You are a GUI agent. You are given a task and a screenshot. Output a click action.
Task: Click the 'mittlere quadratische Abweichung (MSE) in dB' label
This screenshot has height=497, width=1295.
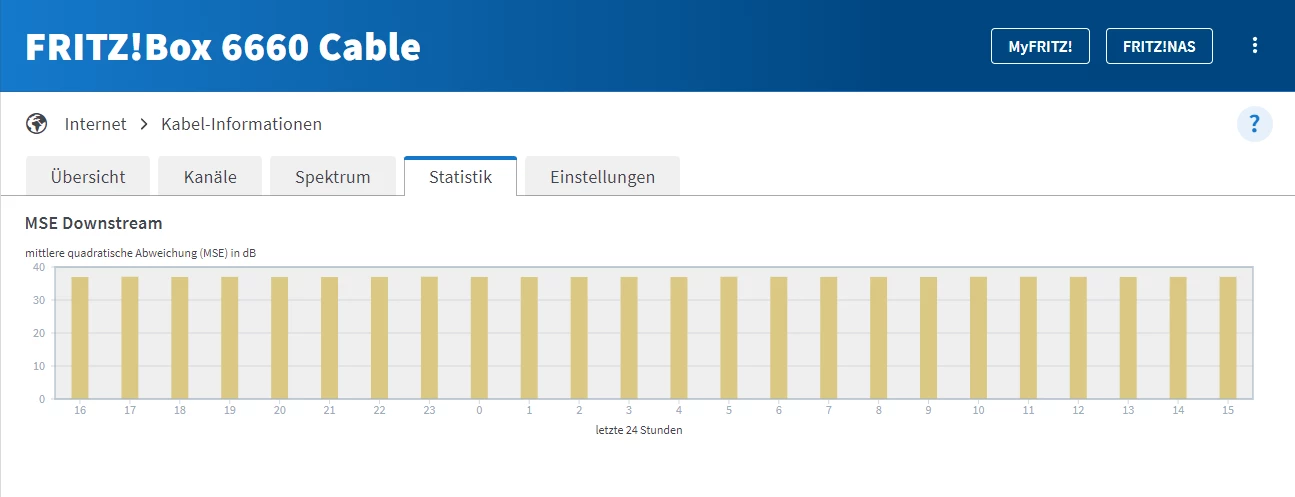pyautogui.click(x=140, y=253)
